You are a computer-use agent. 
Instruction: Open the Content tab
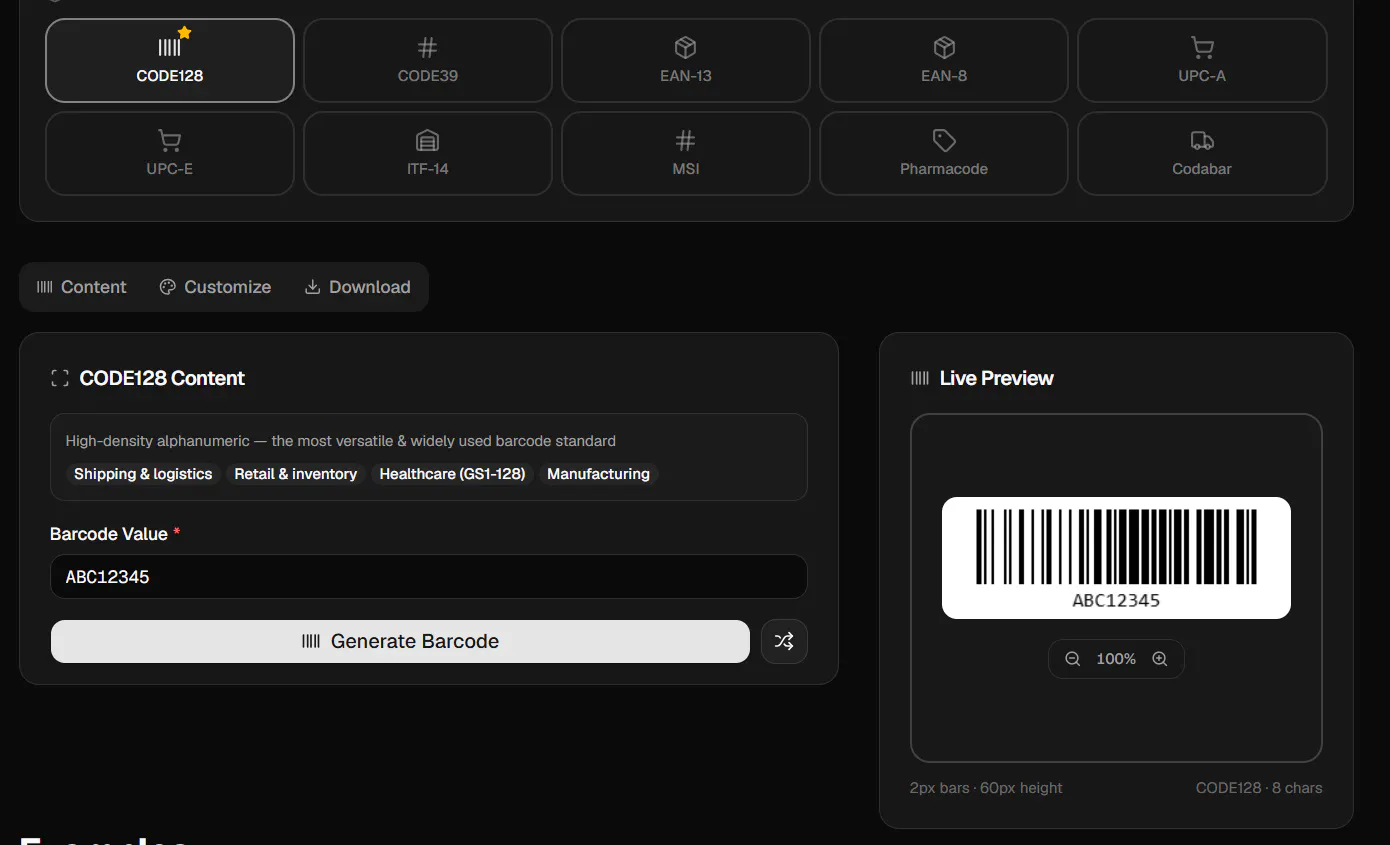tap(82, 287)
